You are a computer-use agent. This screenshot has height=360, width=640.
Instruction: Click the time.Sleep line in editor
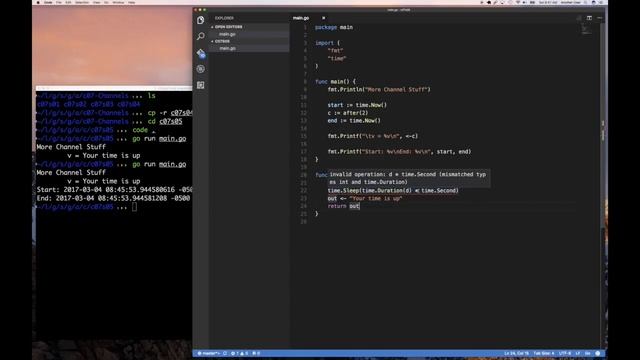pyautogui.click(x=393, y=191)
